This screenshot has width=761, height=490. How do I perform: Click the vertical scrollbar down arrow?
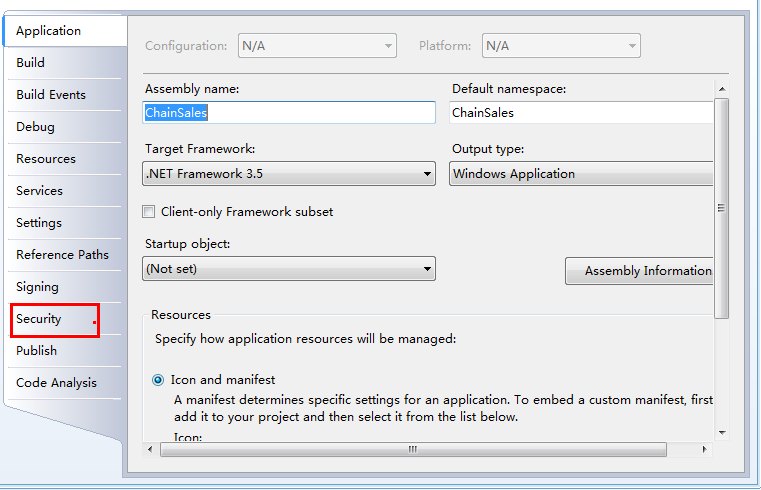[722, 432]
